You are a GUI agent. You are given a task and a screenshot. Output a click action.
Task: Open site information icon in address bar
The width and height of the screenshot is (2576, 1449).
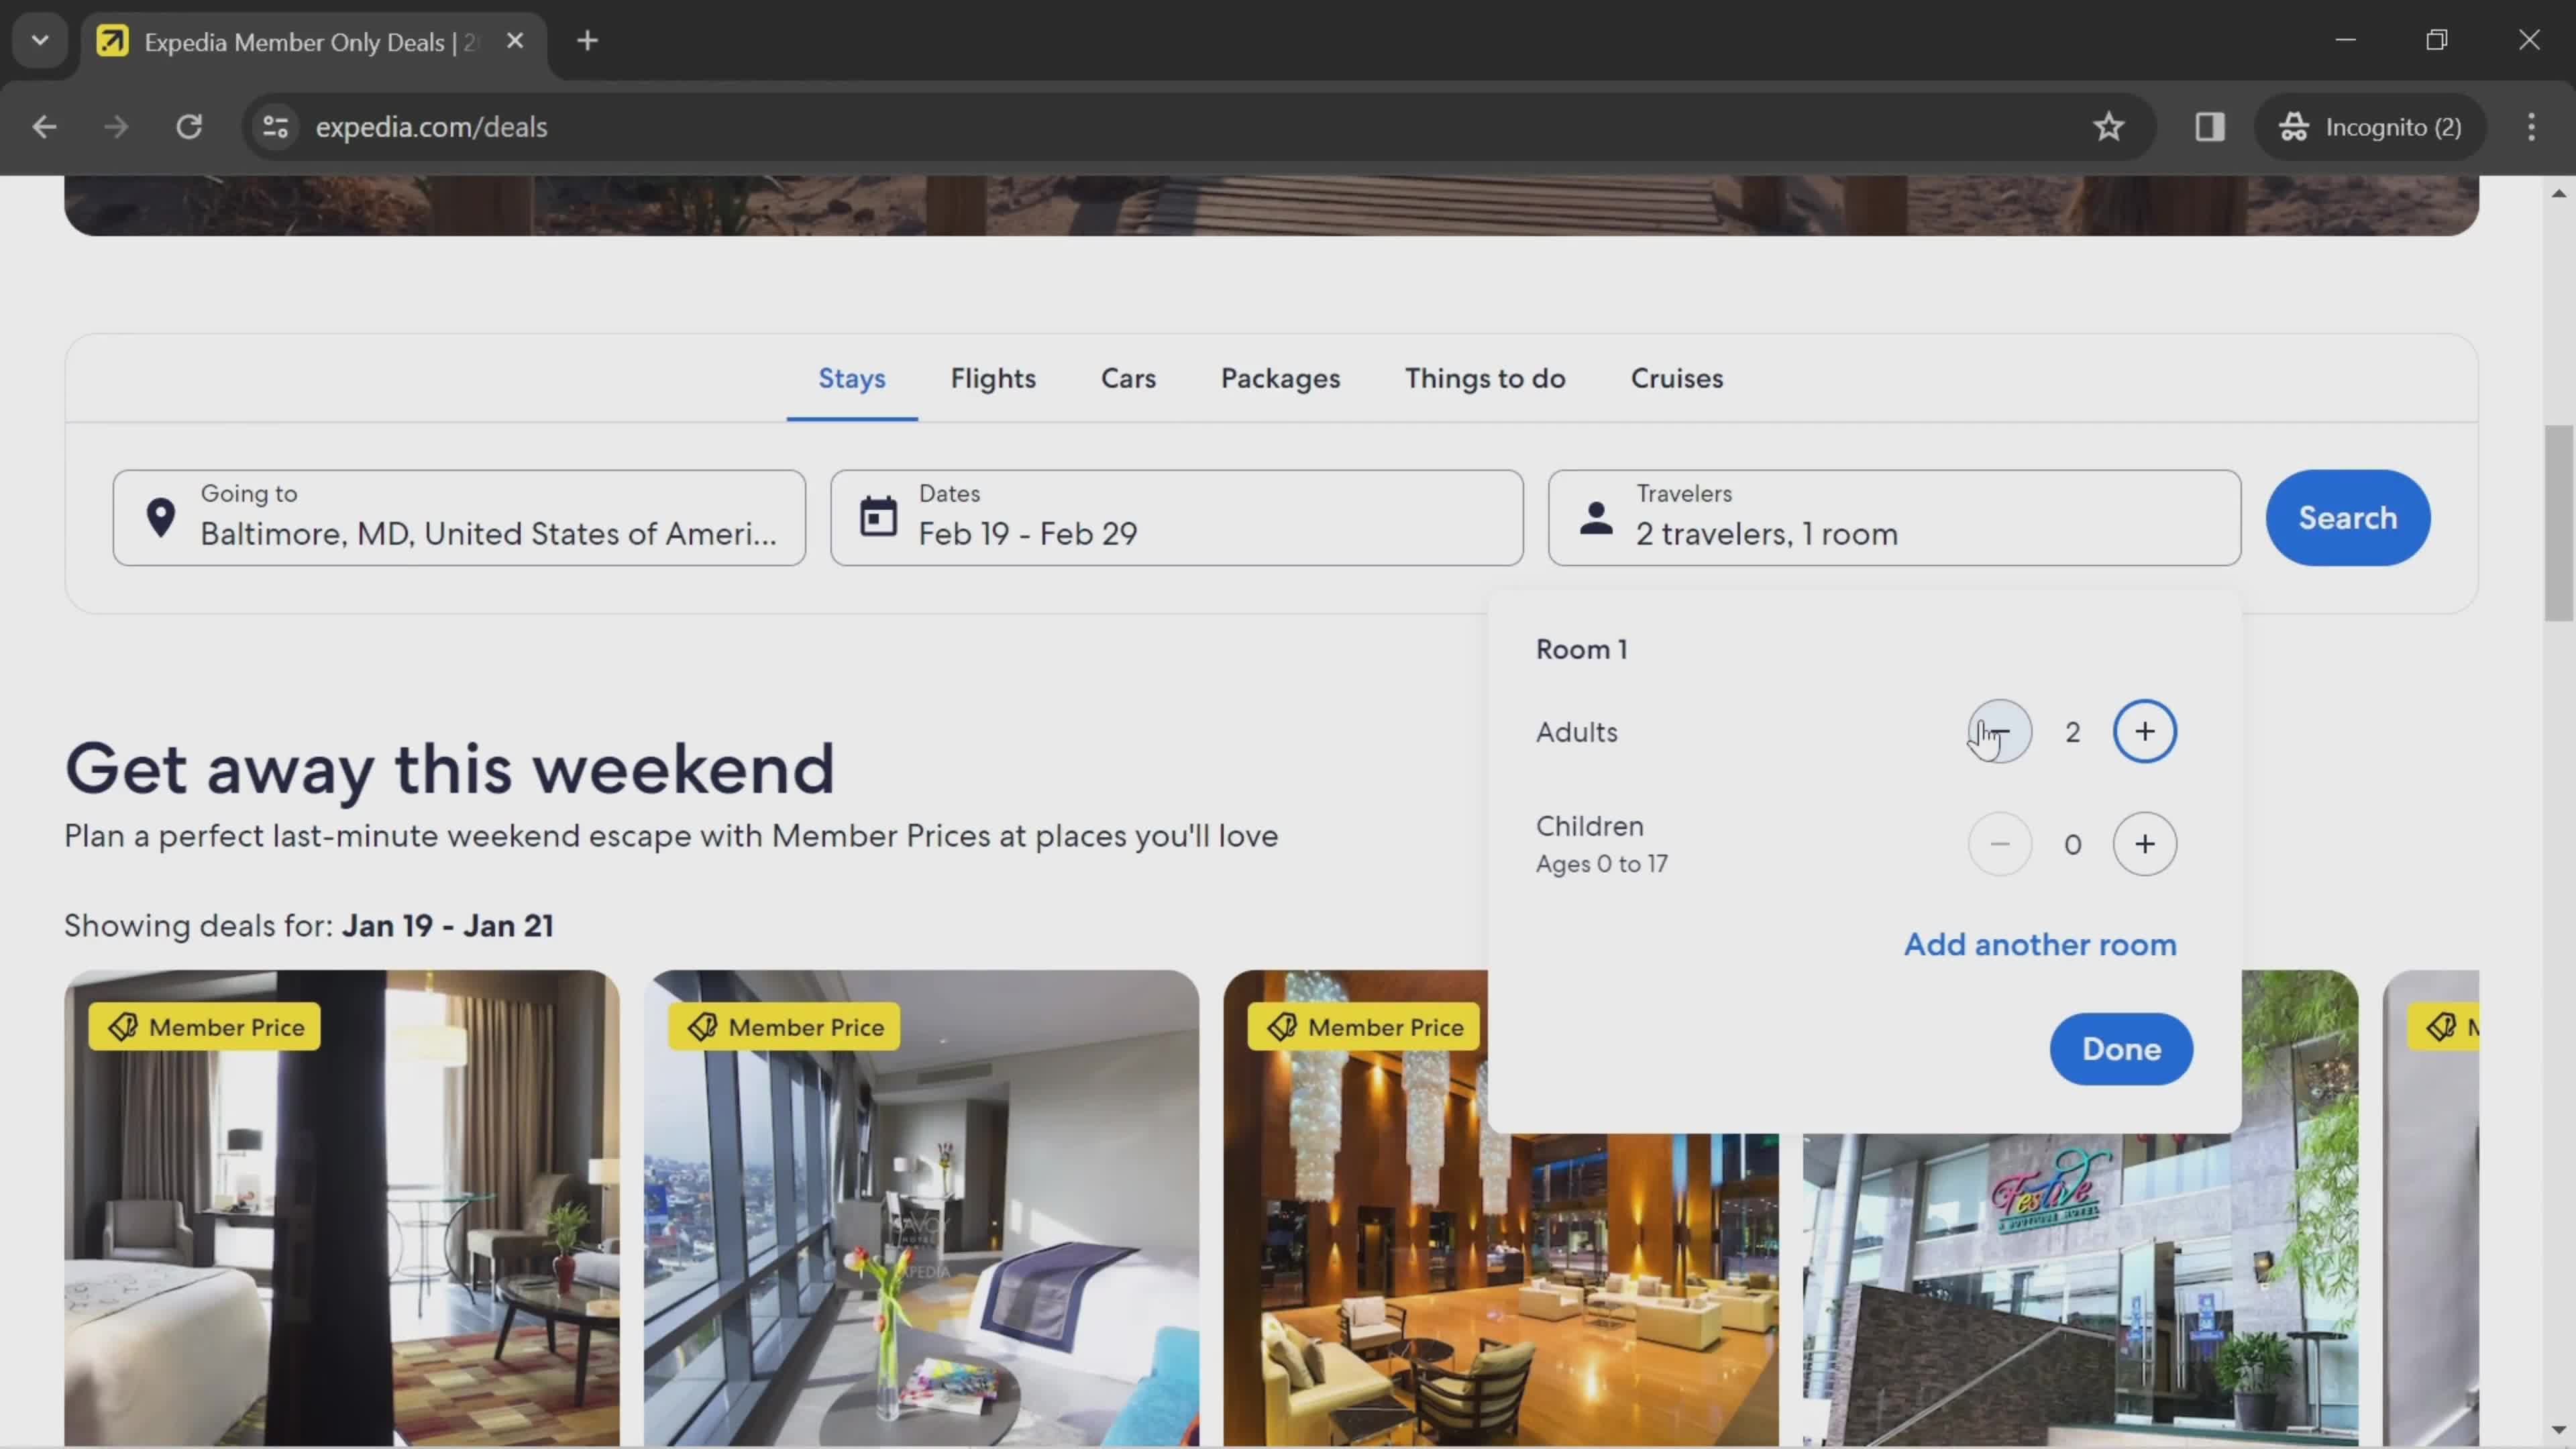pyautogui.click(x=275, y=127)
